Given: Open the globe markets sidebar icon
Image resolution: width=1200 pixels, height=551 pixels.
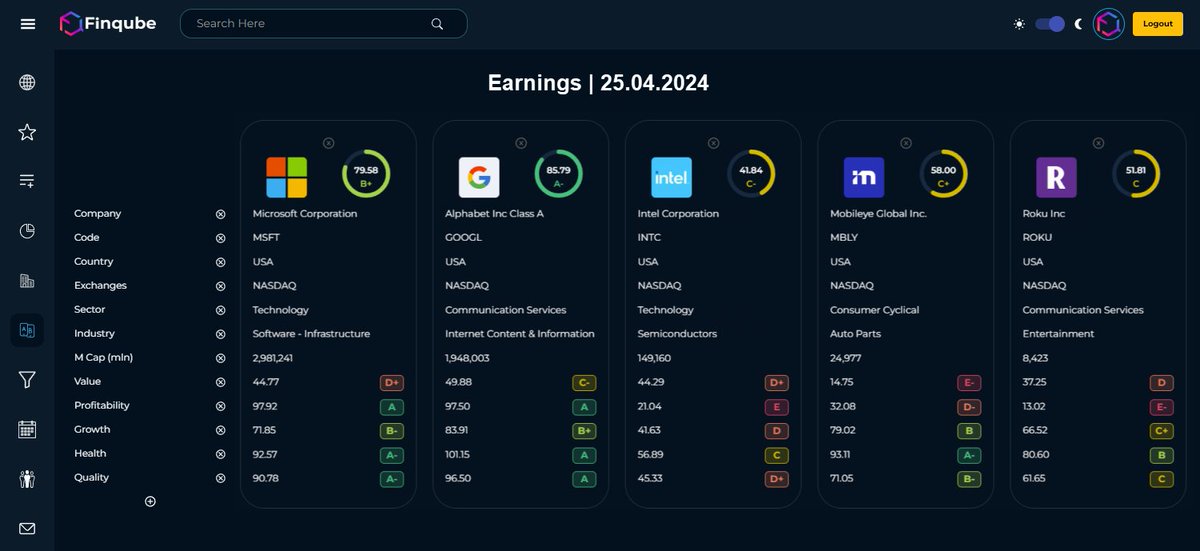Looking at the screenshot, I should pyautogui.click(x=27, y=83).
